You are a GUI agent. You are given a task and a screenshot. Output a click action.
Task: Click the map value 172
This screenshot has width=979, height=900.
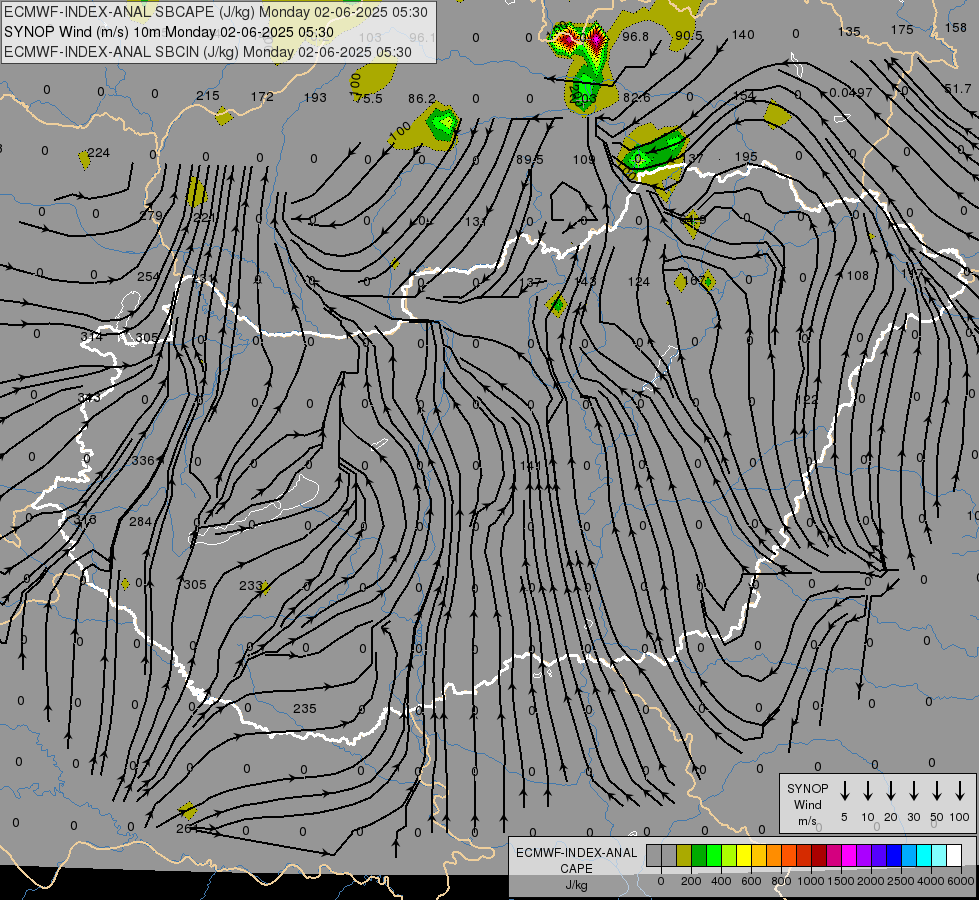pos(262,96)
